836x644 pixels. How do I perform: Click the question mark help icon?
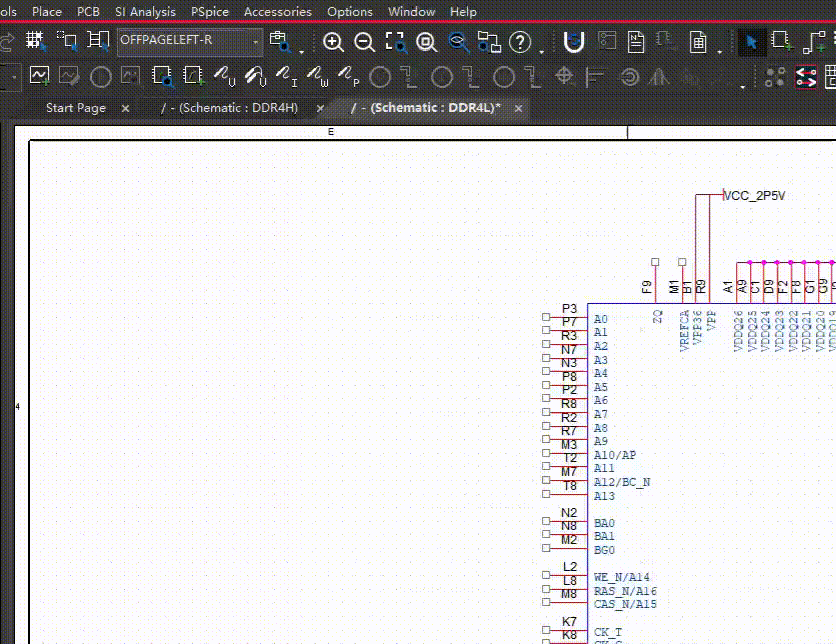click(520, 42)
